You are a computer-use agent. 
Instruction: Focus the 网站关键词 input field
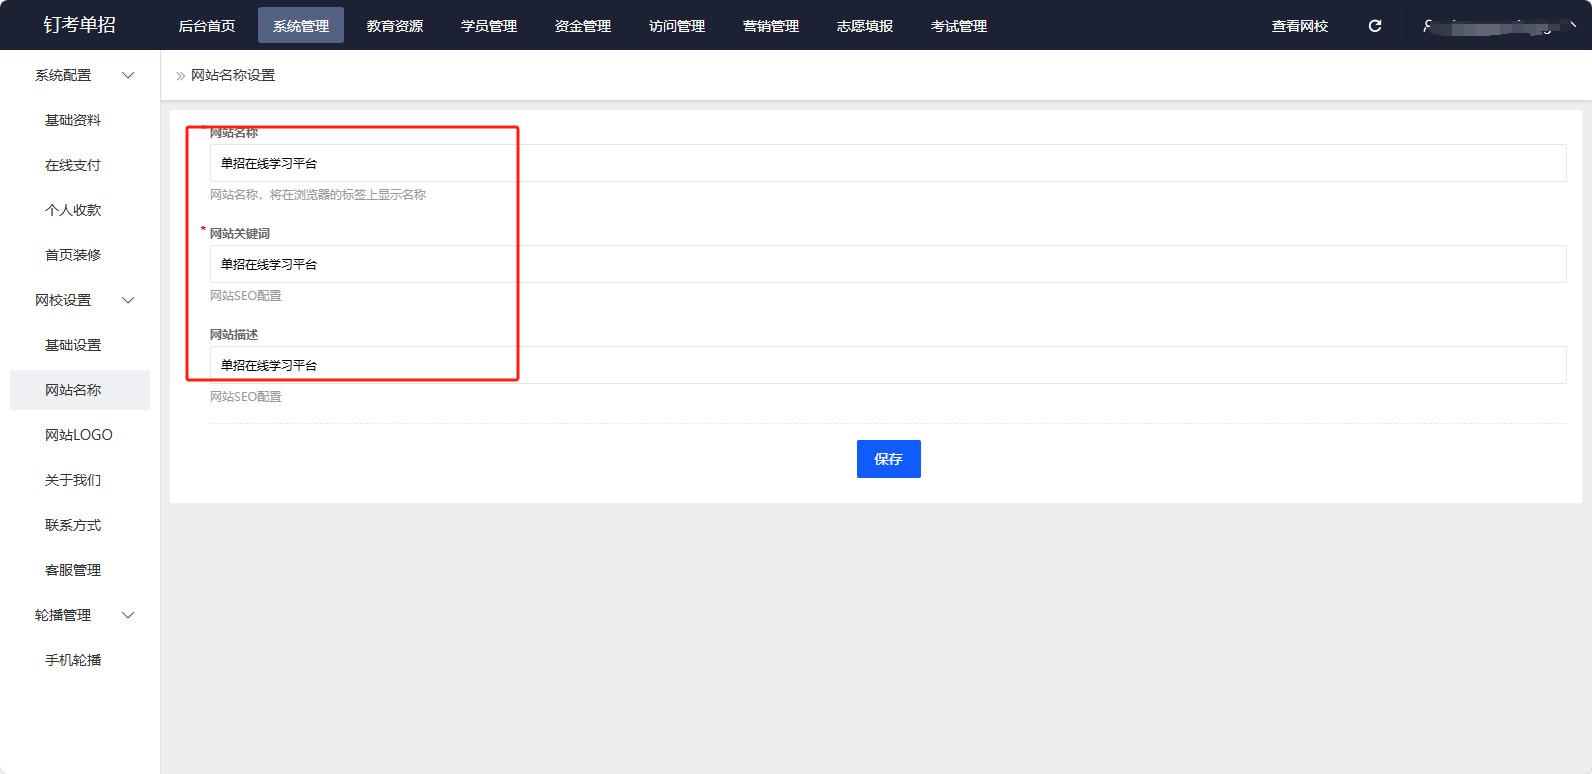click(888, 264)
